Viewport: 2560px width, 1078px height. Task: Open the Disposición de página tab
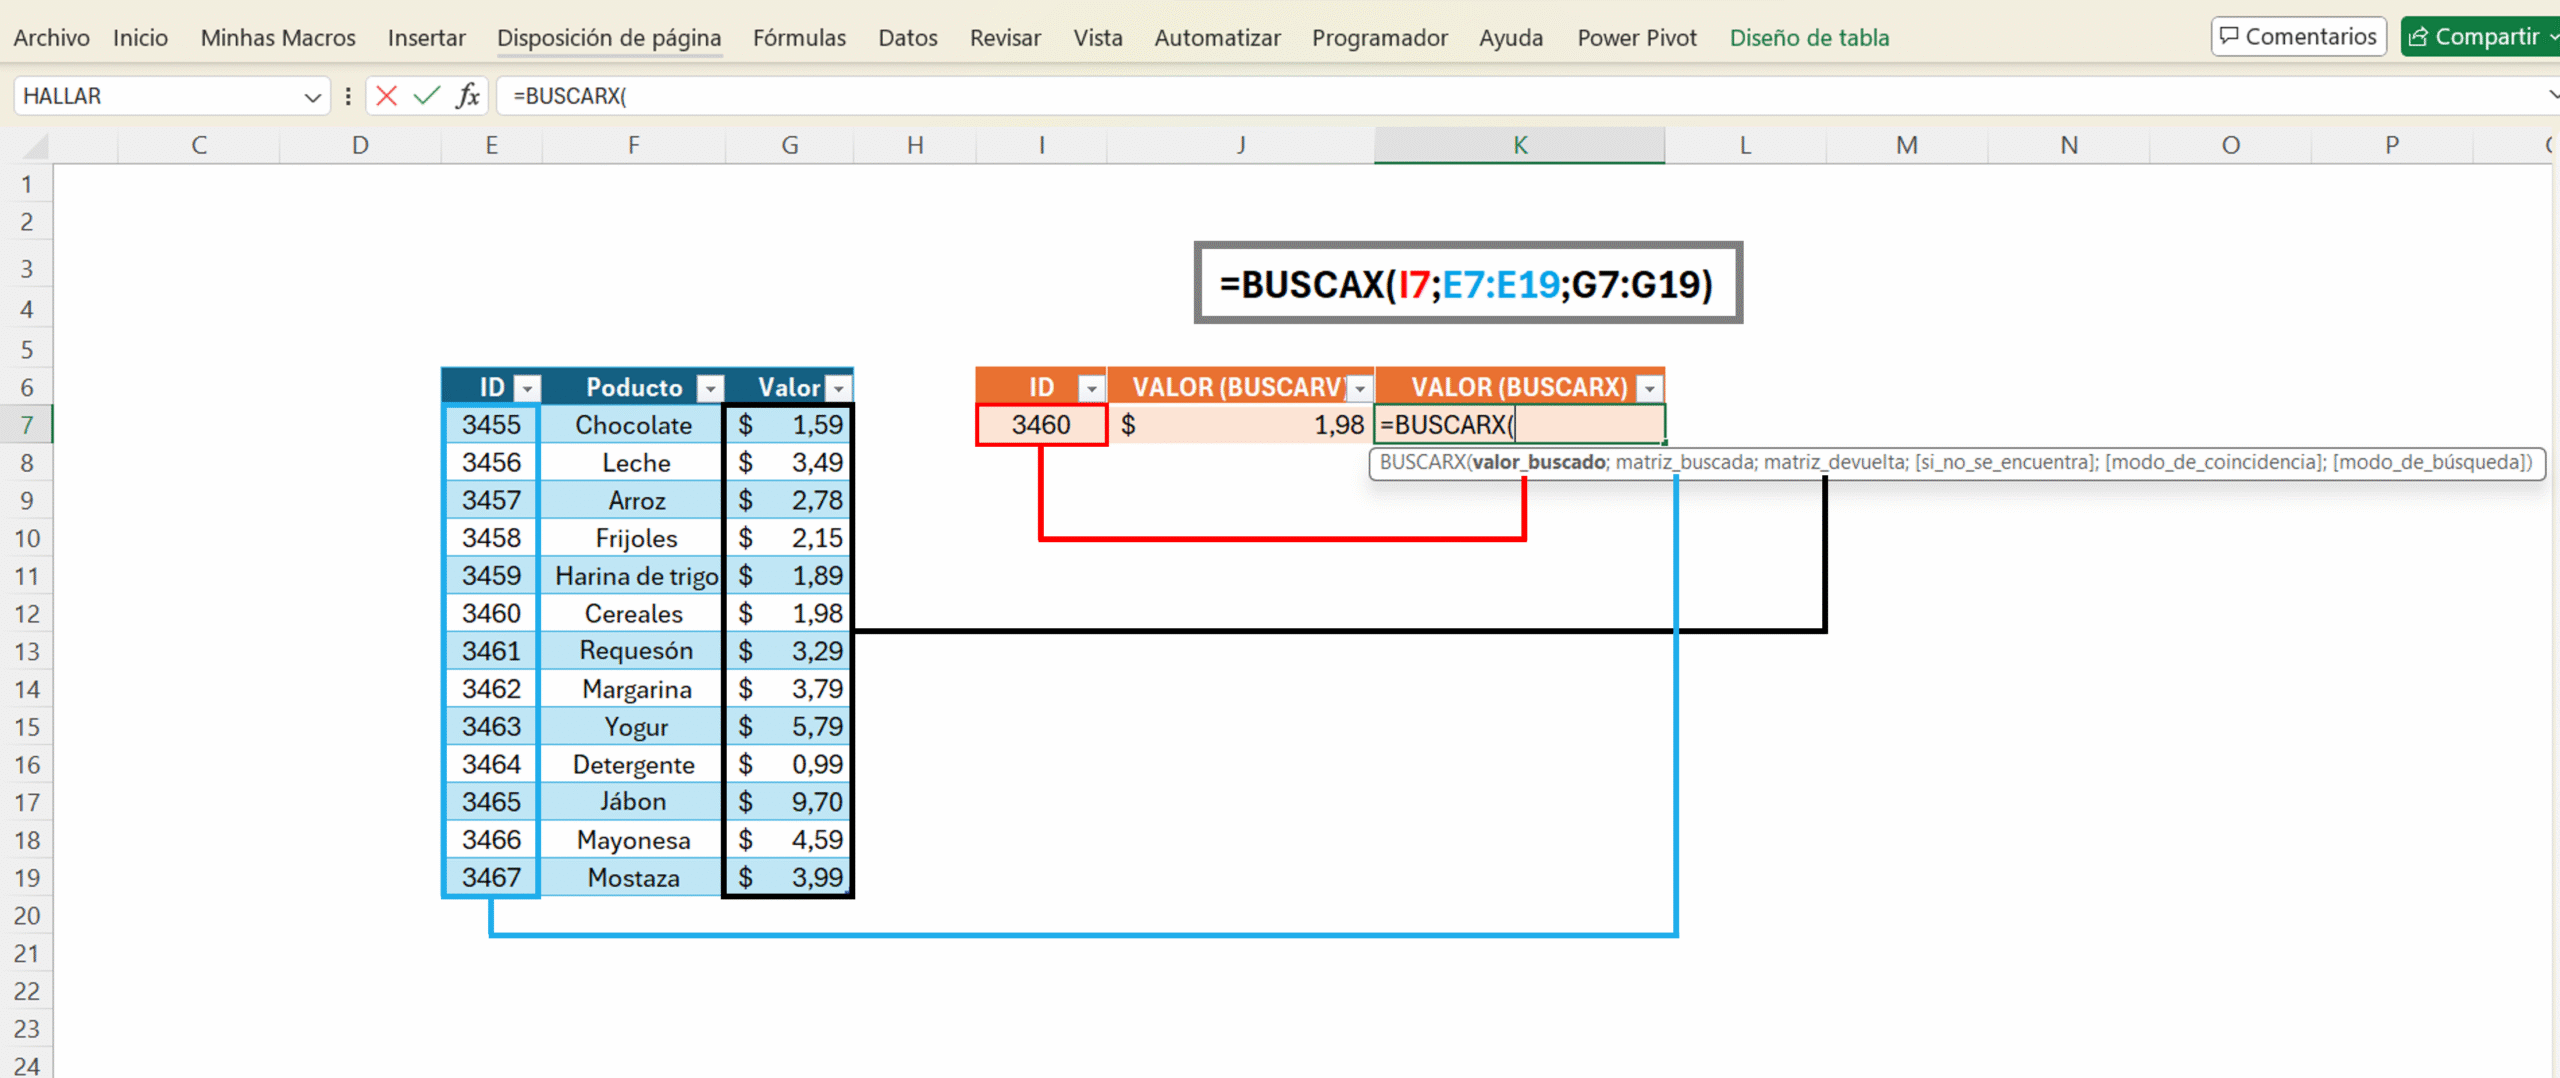tap(609, 38)
